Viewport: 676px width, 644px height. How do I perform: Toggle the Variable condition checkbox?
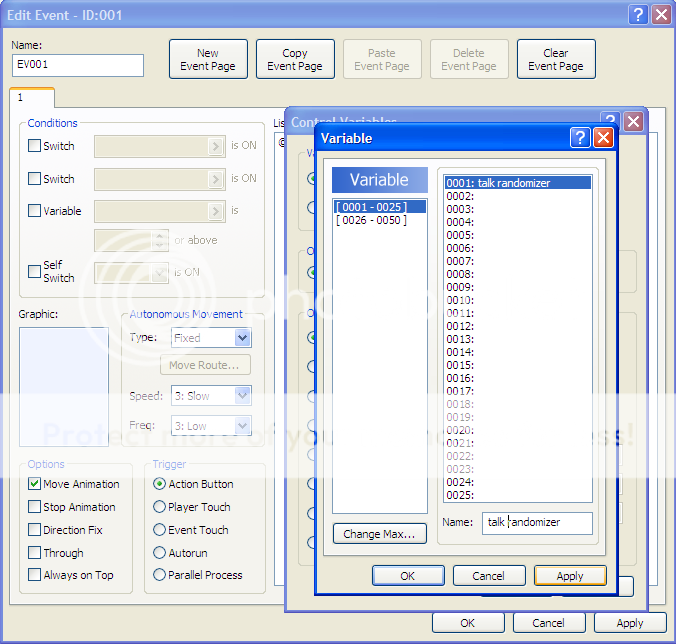tap(35, 211)
